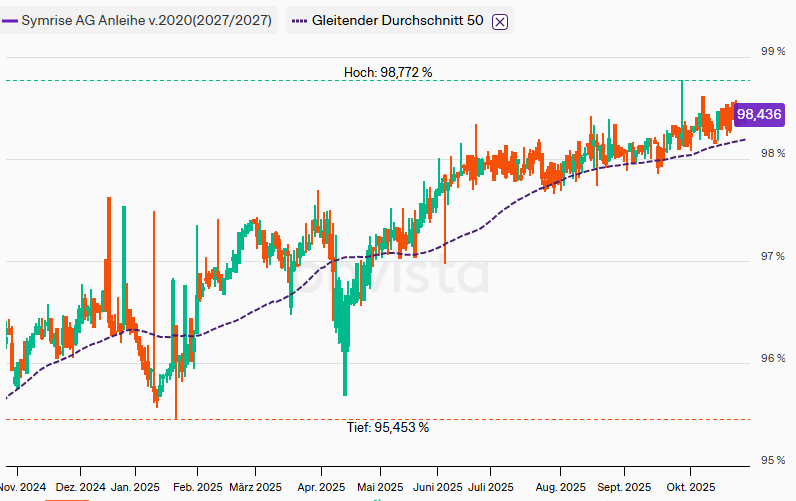Viewport: 796px width, 501px height.
Task: Click the 99 % price axis label
Action: [x=770, y=51]
